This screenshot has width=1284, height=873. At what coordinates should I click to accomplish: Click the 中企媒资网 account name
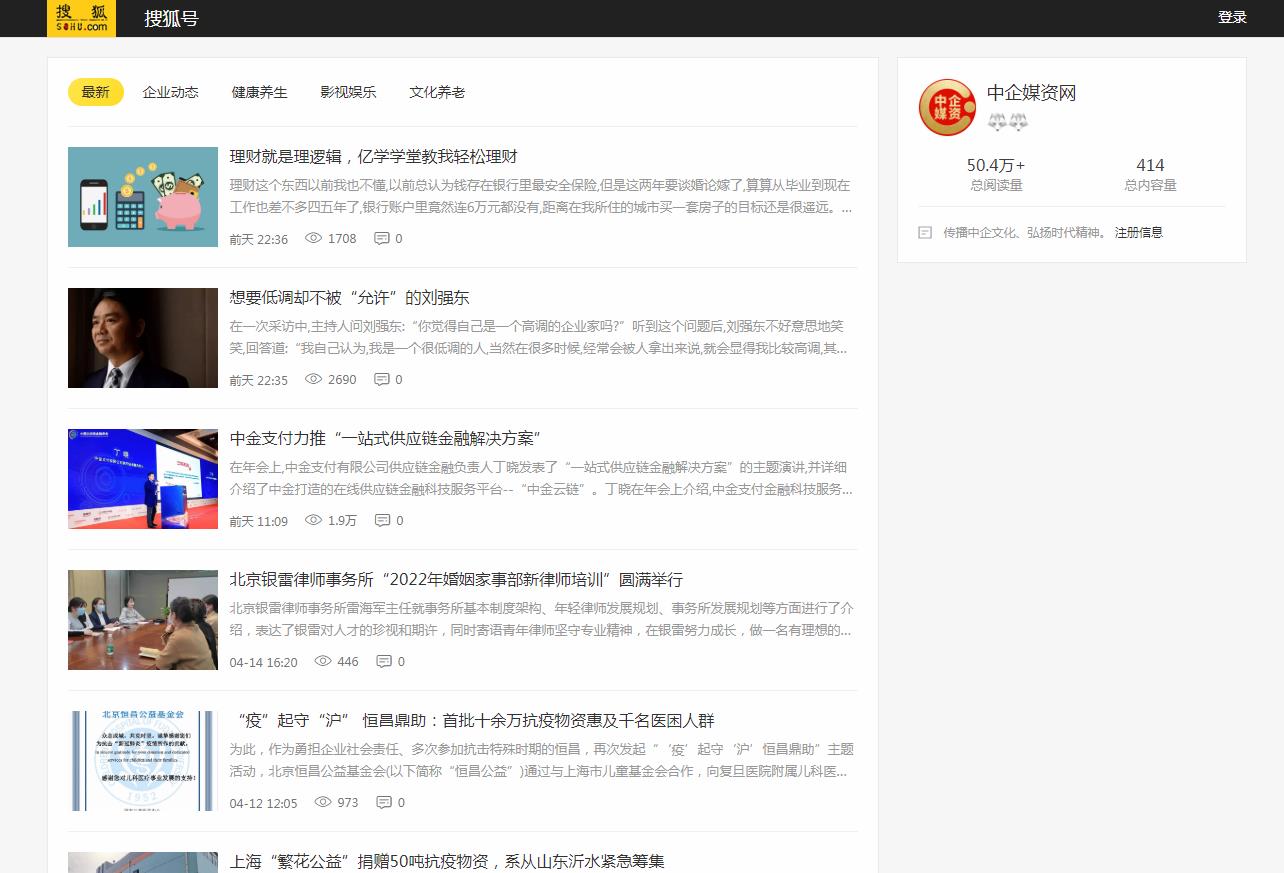(1031, 93)
